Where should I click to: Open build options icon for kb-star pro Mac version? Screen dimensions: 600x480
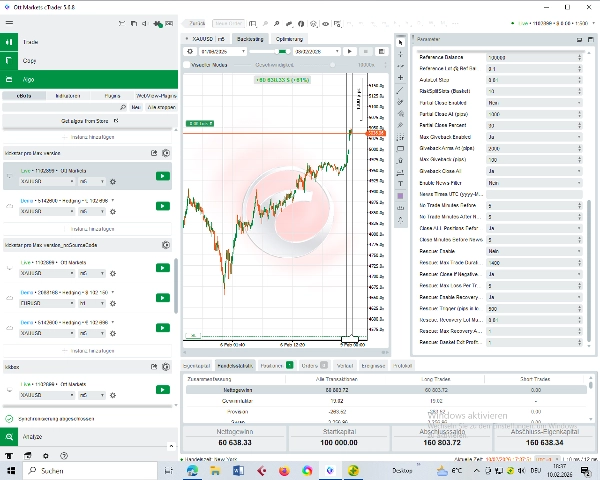pos(166,153)
